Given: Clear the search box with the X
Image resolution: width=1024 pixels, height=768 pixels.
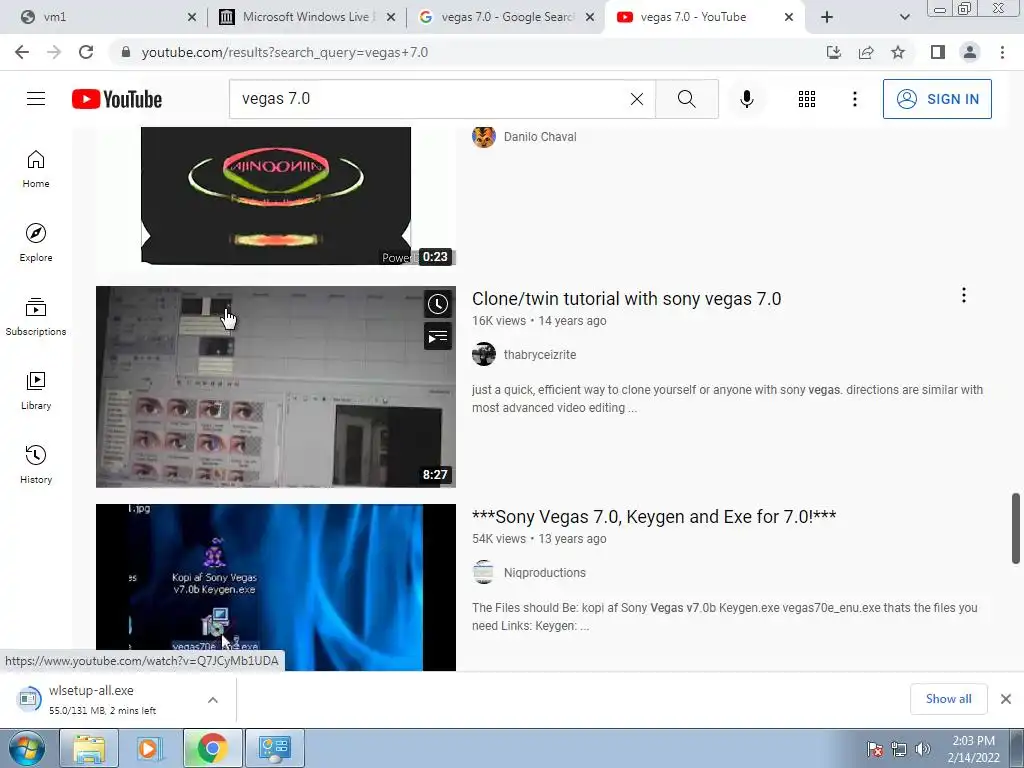Looking at the screenshot, I should (x=637, y=99).
